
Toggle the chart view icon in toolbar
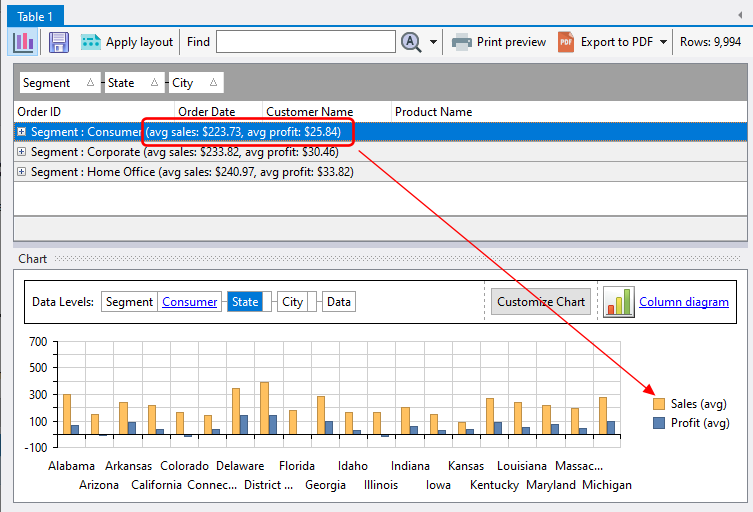coord(23,42)
